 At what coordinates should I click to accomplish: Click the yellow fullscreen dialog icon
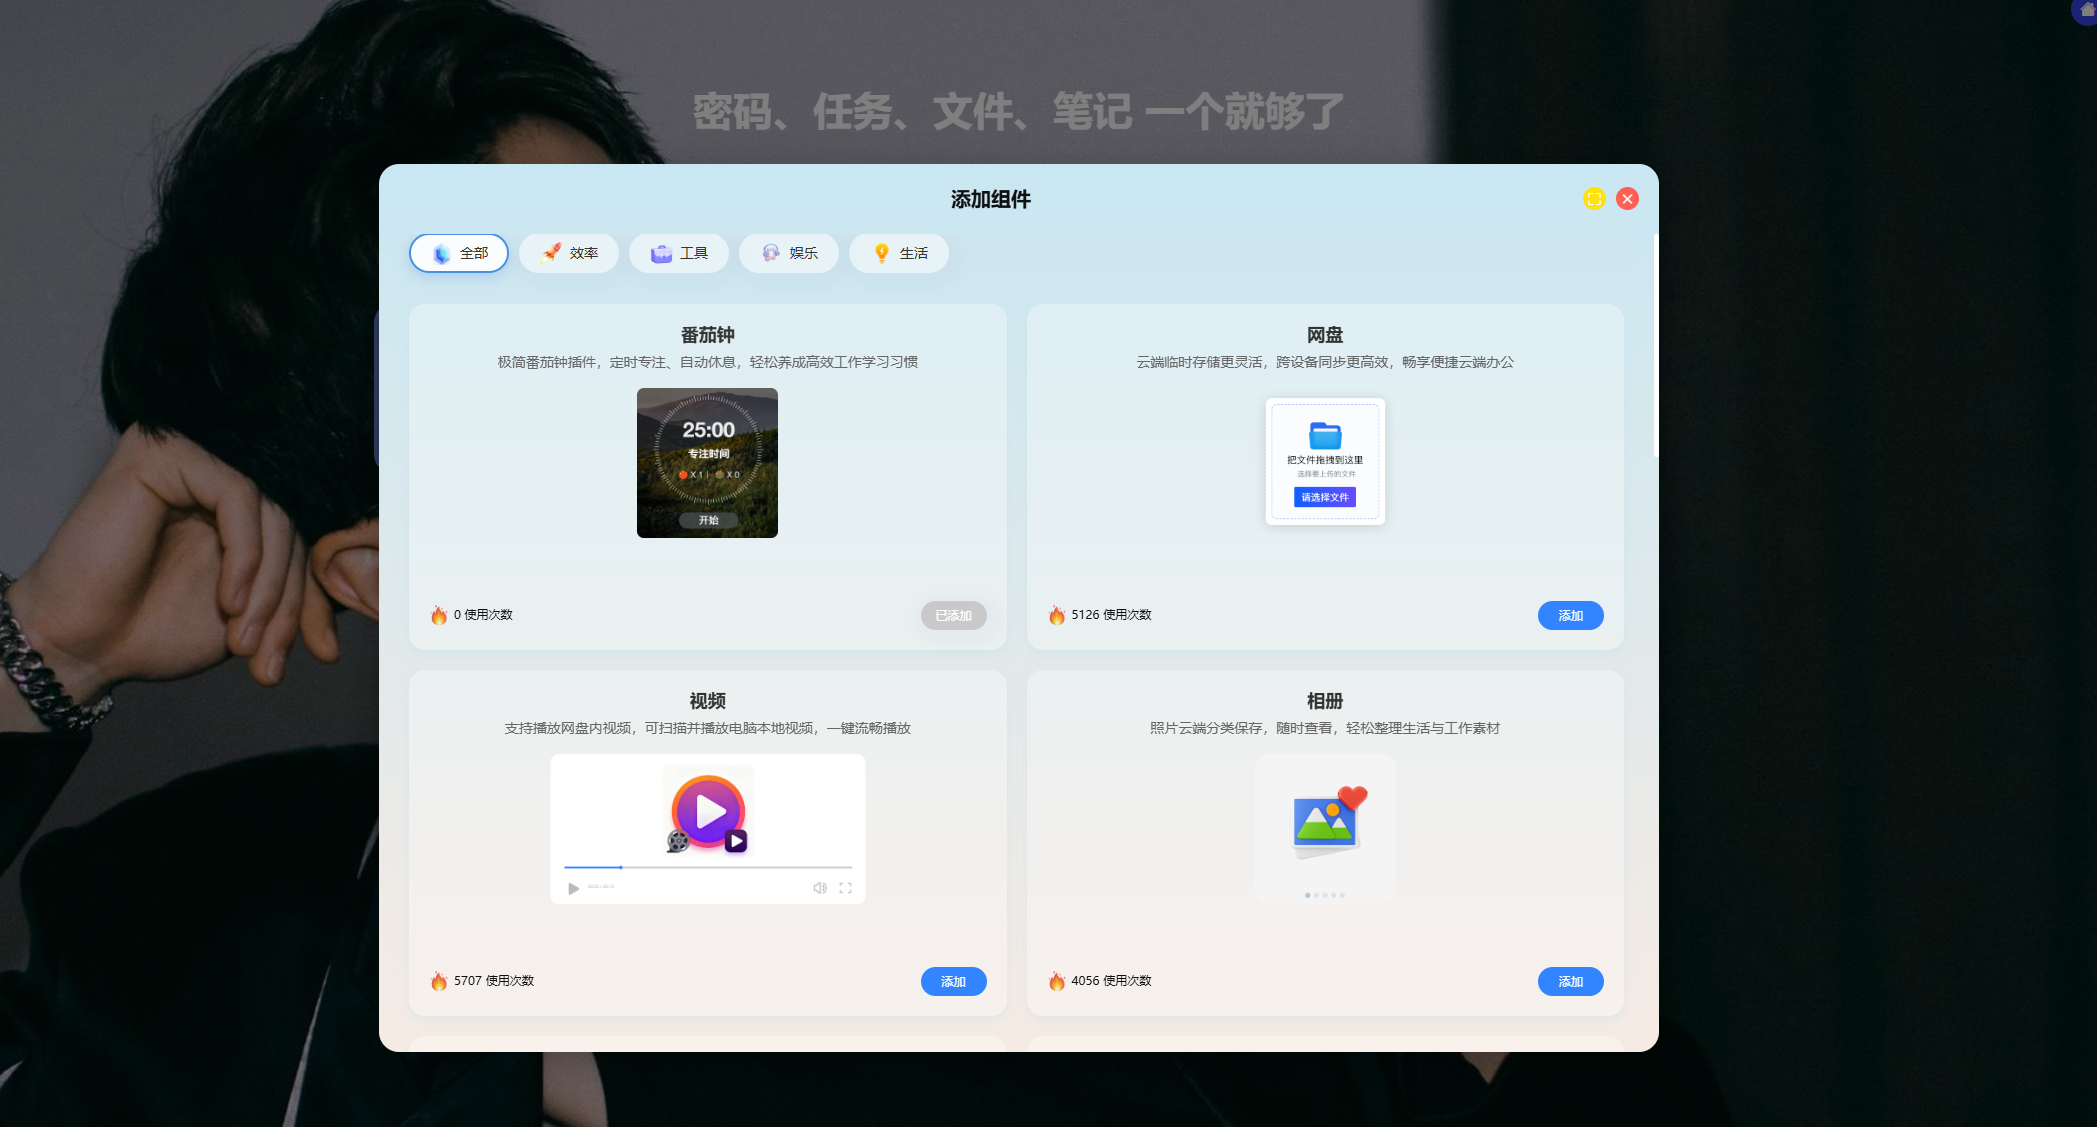click(x=1594, y=199)
